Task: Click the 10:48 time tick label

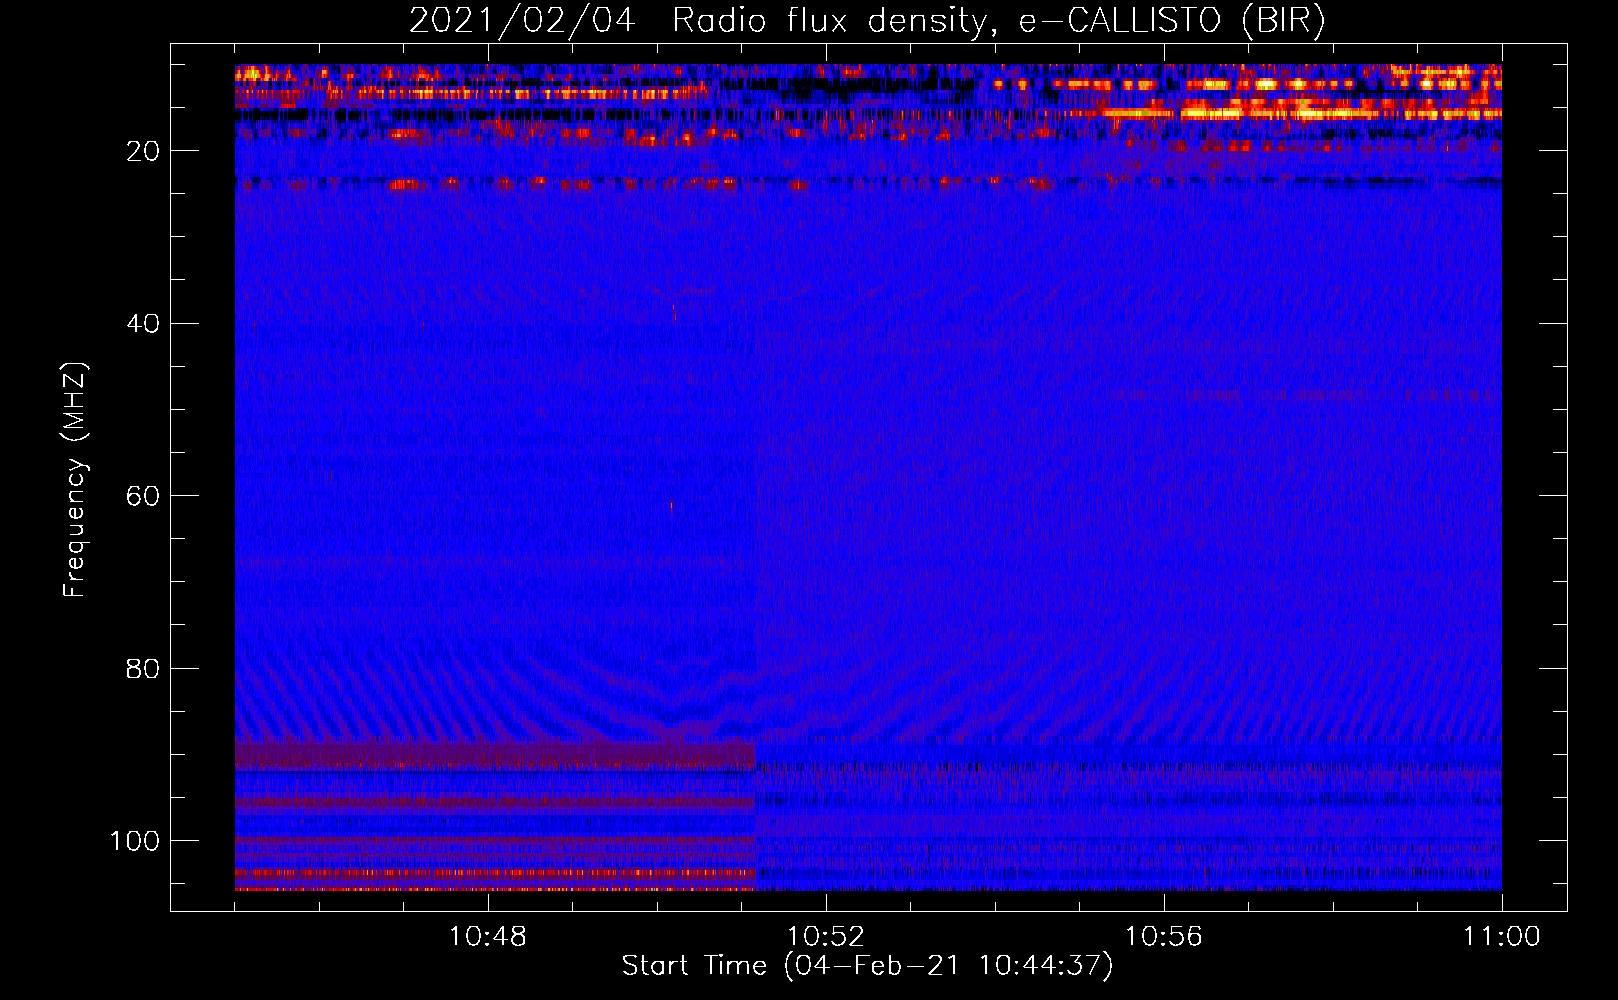Action: tap(487, 937)
